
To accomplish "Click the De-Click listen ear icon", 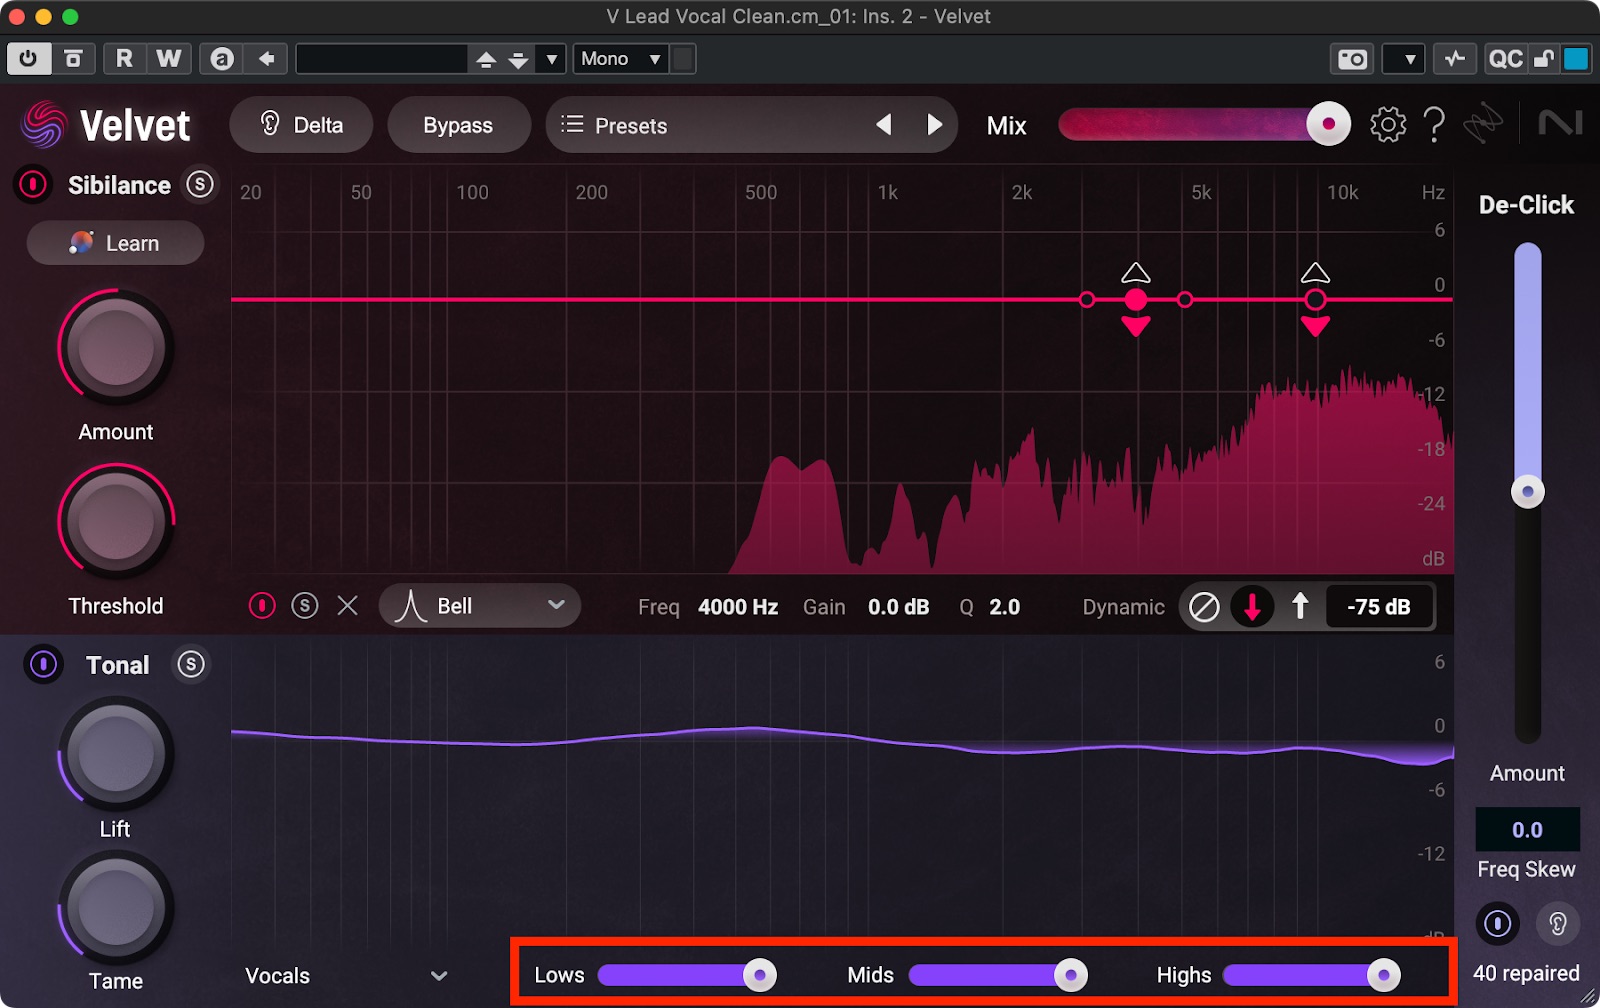I will [x=1557, y=923].
